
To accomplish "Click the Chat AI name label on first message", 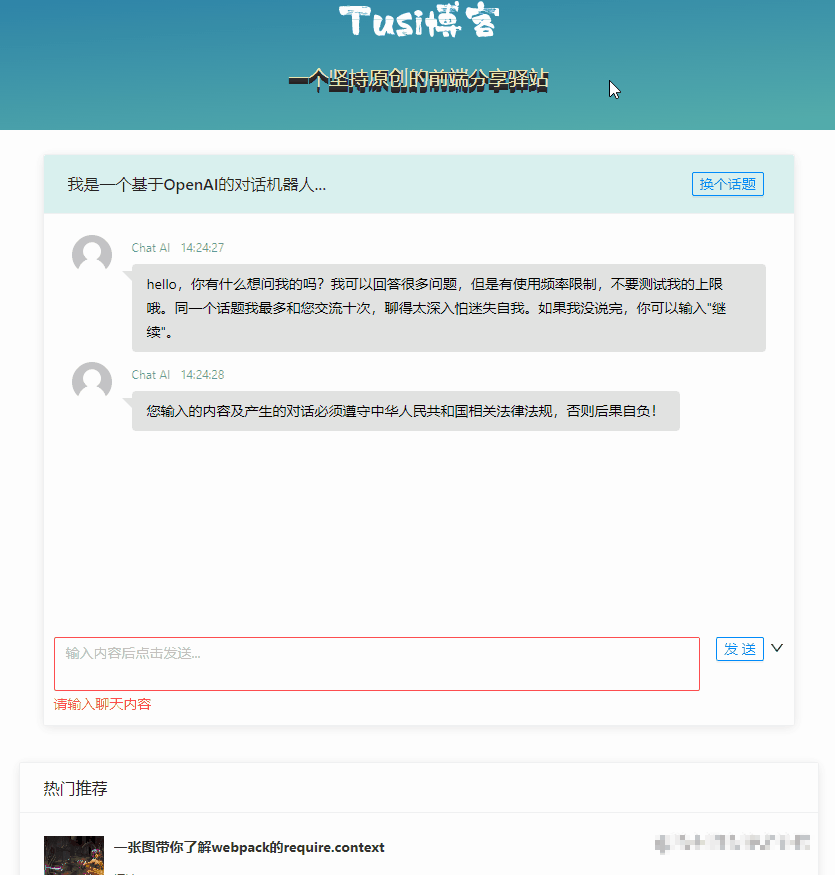I will coord(150,247).
